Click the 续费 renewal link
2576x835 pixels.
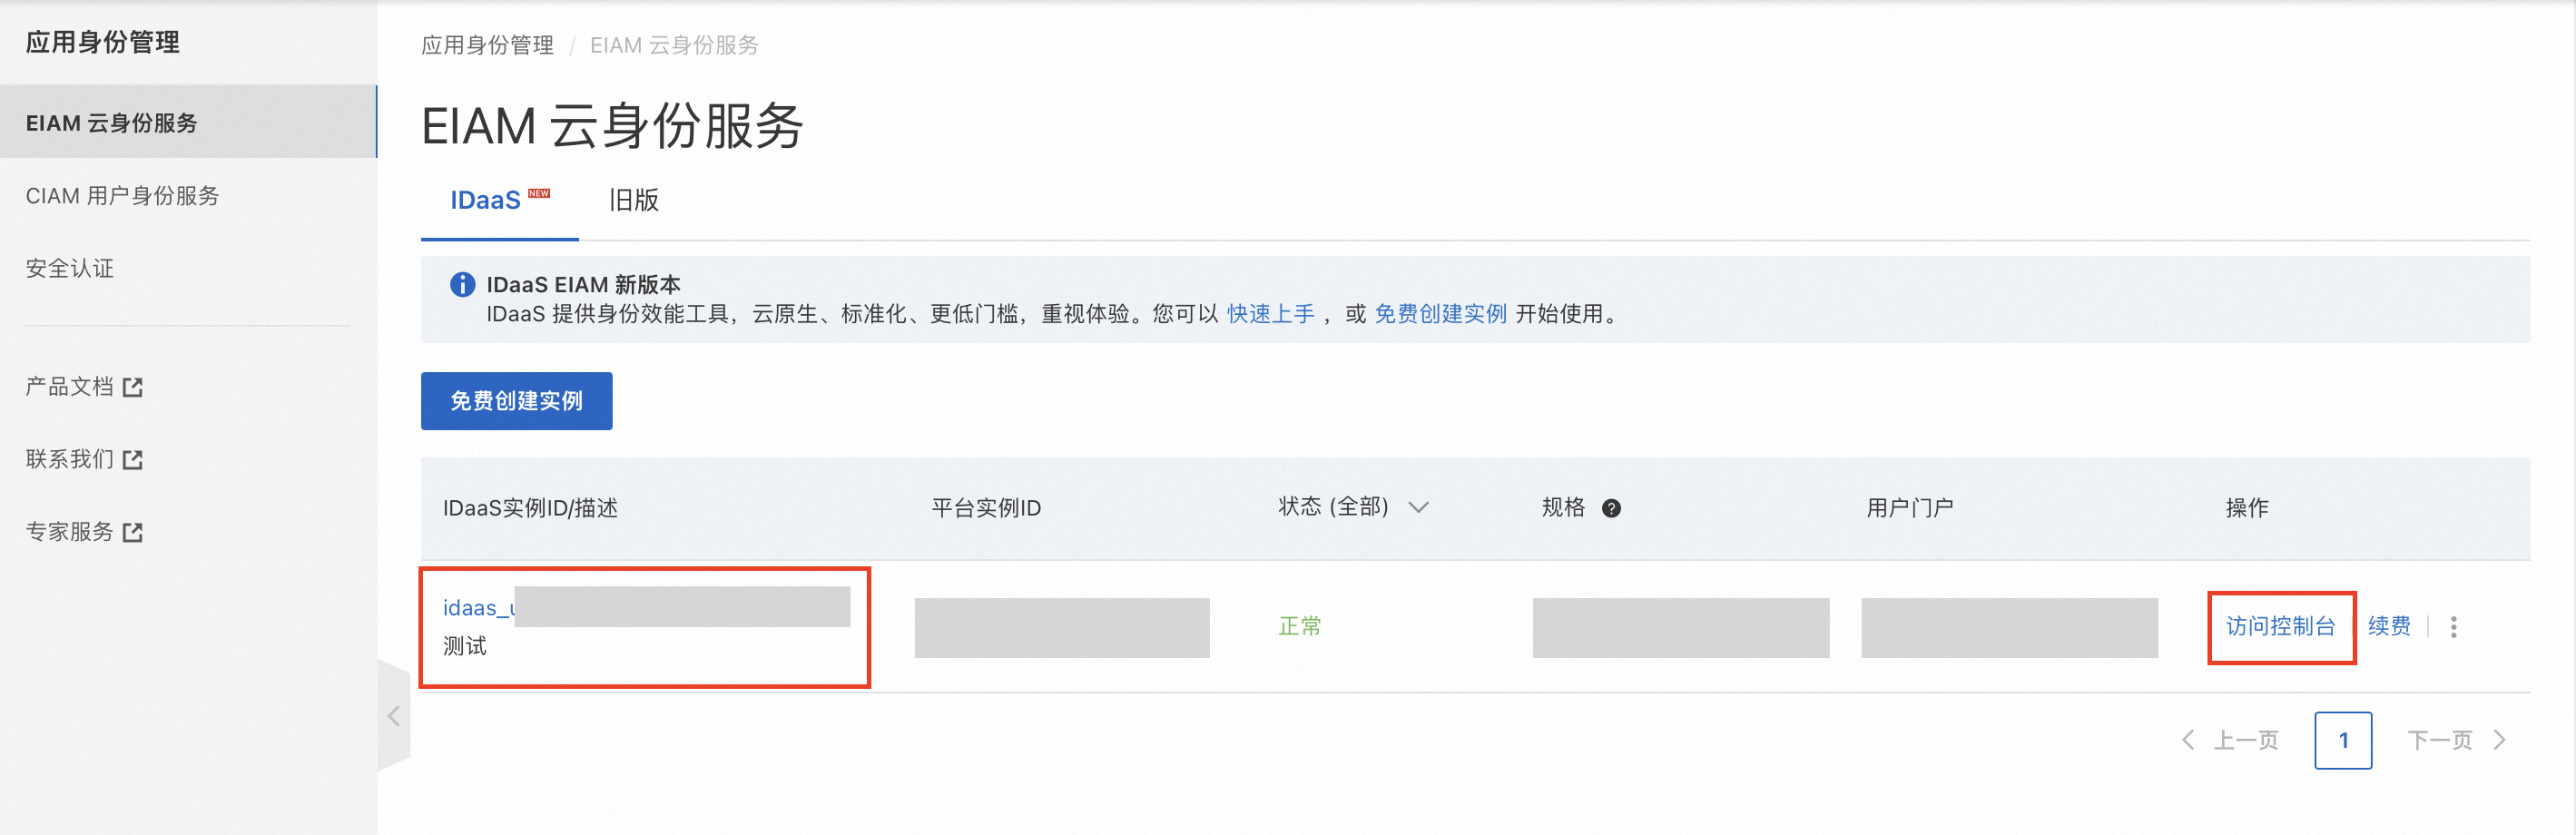2389,626
